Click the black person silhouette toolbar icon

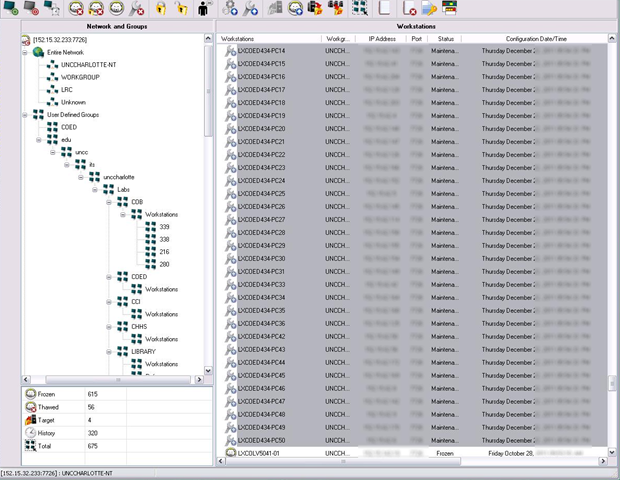coord(205,9)
